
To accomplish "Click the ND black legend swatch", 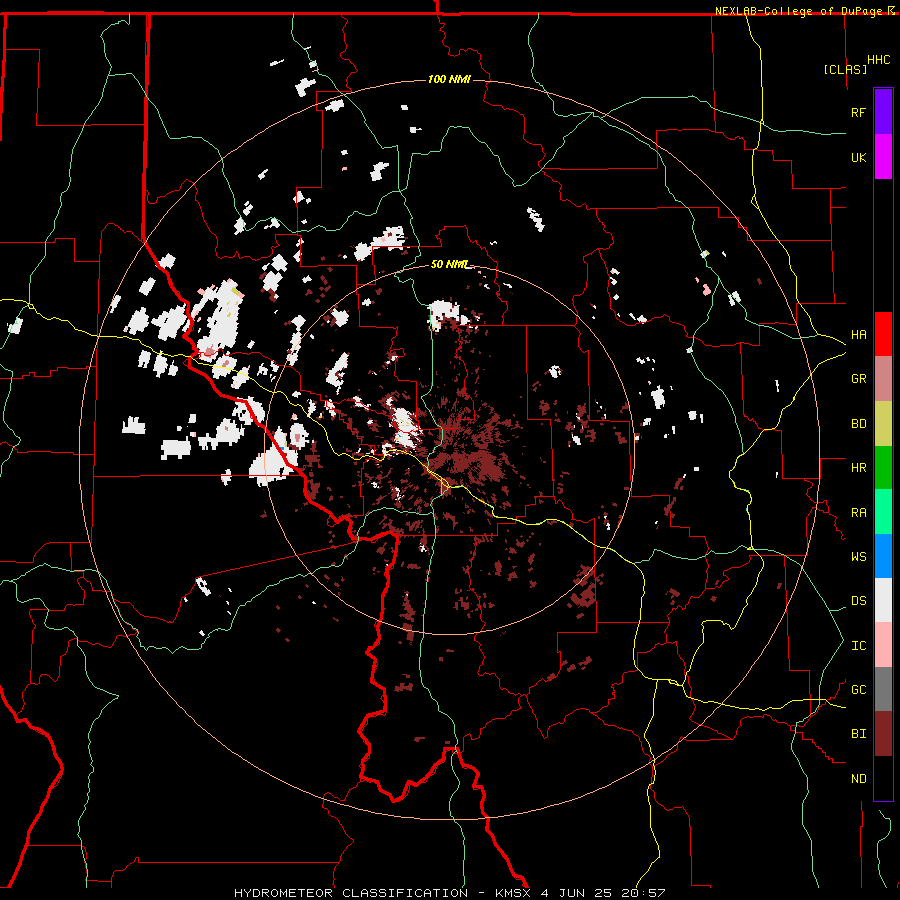I will point(883,778).
